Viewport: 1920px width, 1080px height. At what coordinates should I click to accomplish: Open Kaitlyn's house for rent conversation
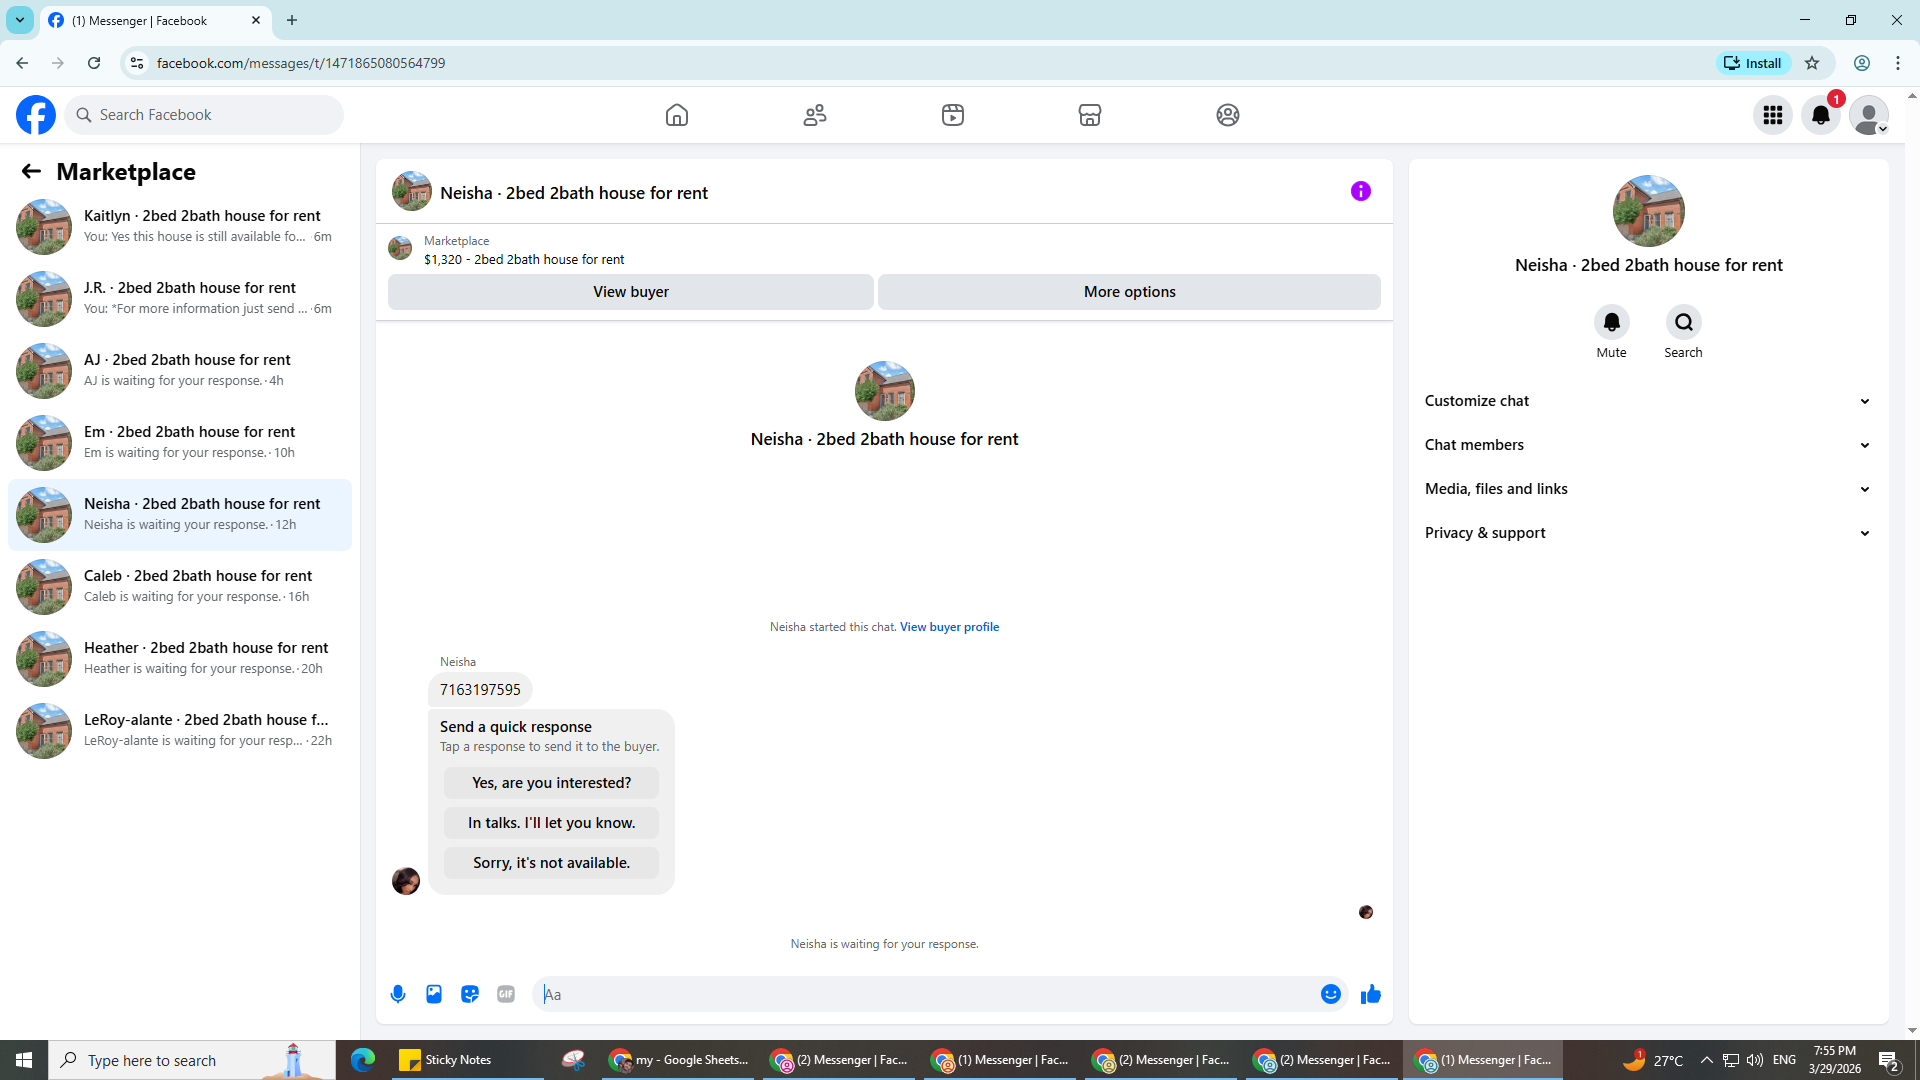coord(180,226)
